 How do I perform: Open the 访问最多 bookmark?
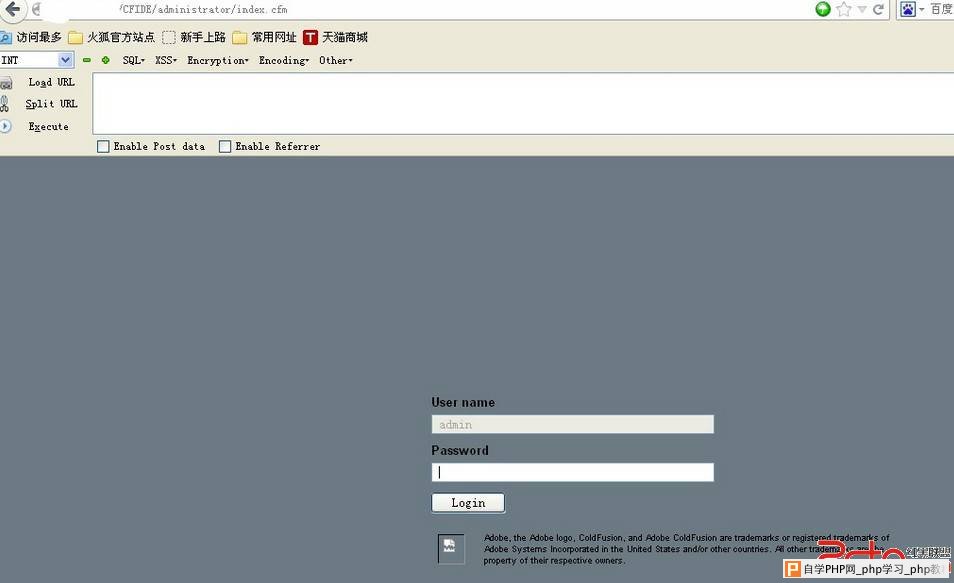point(31,37)
